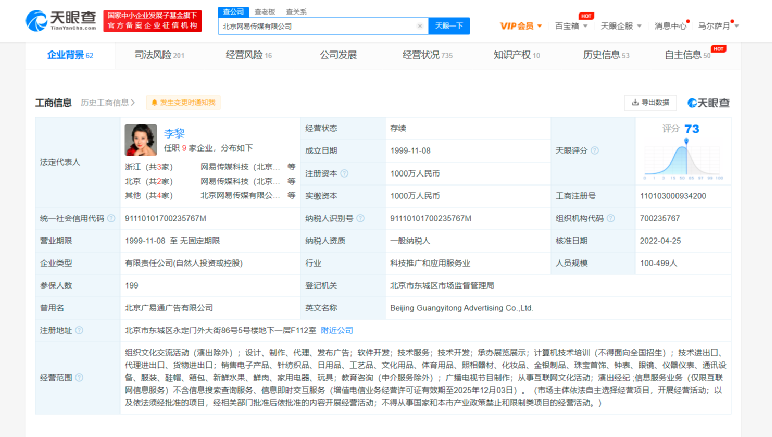Clear the search box with X icon

(x=419, y=26)
